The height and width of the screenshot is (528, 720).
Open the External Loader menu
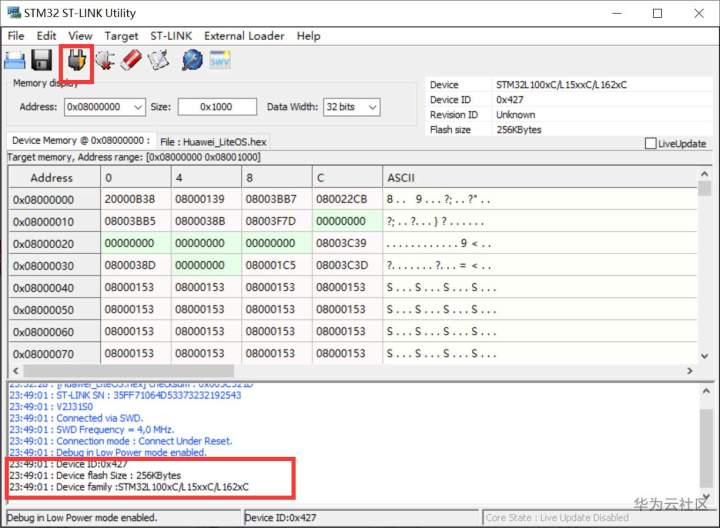tap(244, 36)
